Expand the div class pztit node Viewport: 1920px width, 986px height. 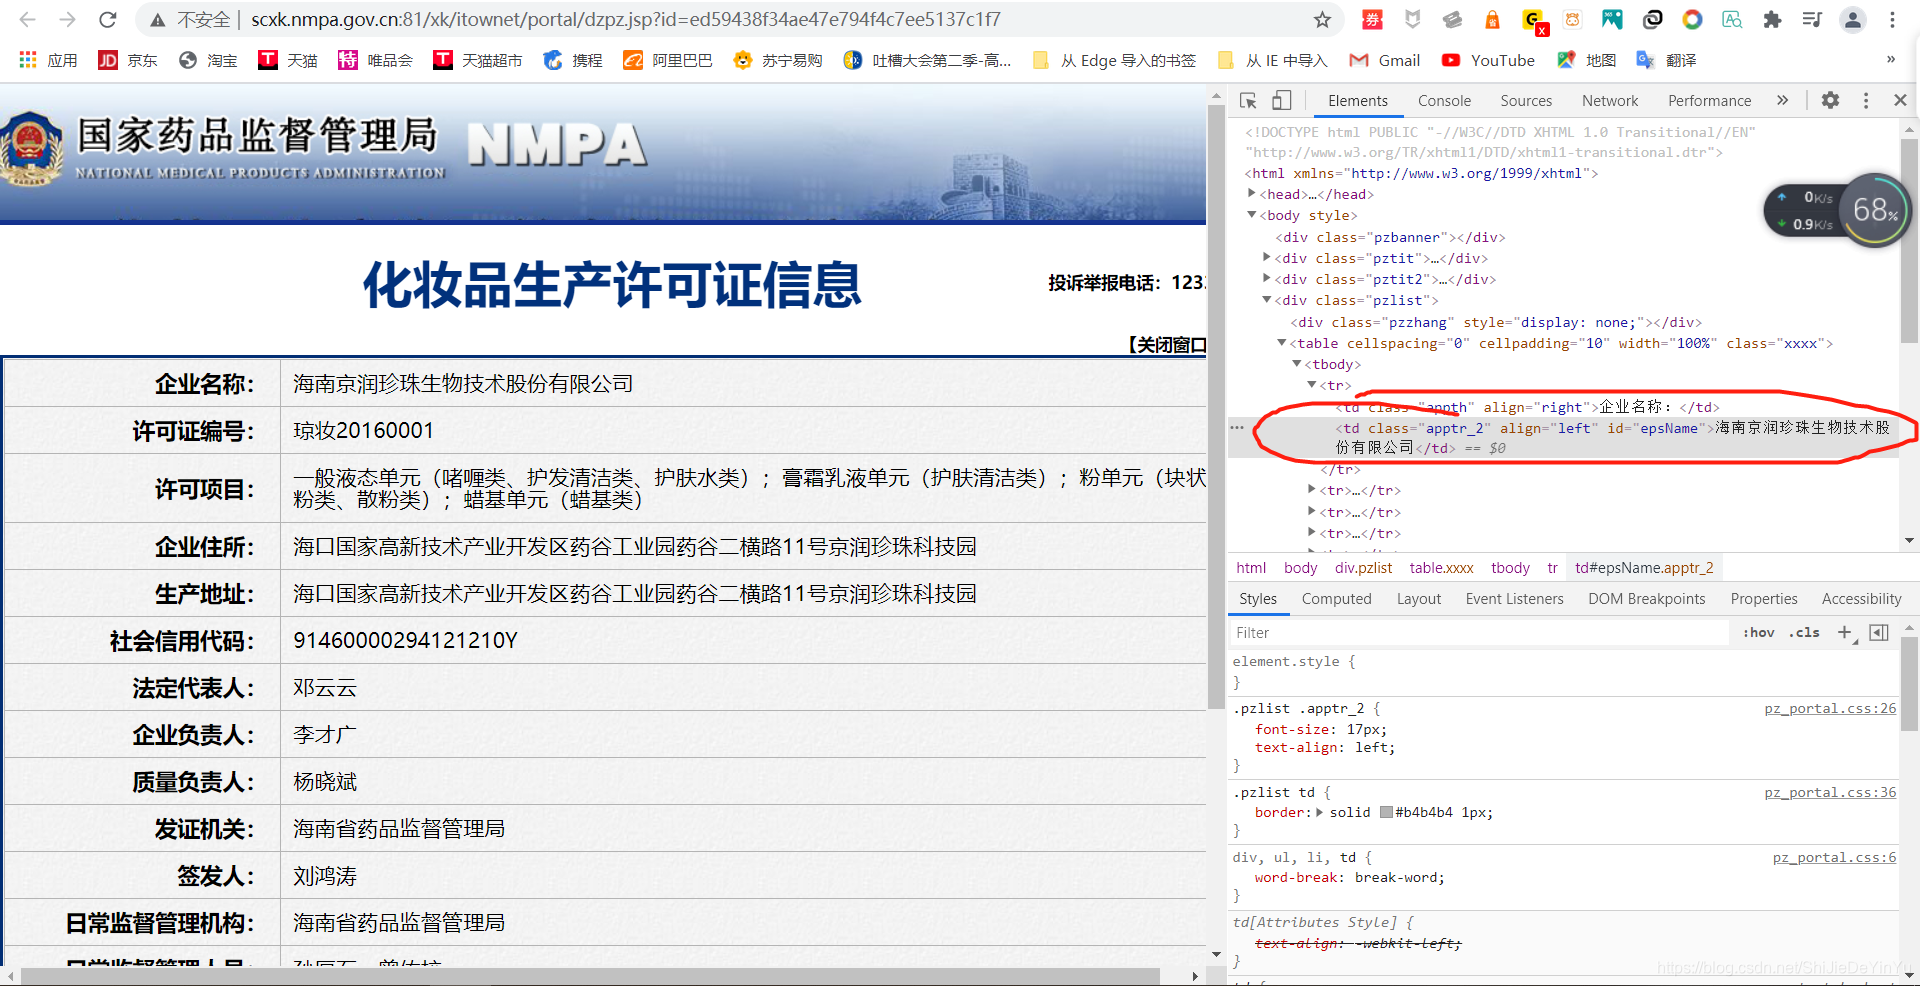(1268, 258)
